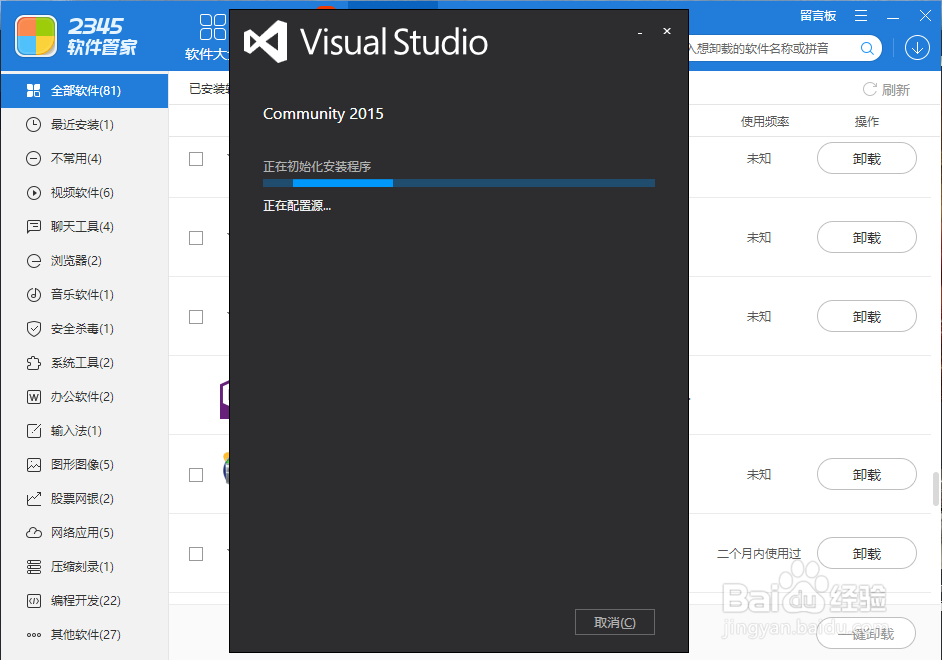Open 编程开发(22) code icon category
The height and width of the screenshot is (660, 942).
tap(34, 601)
